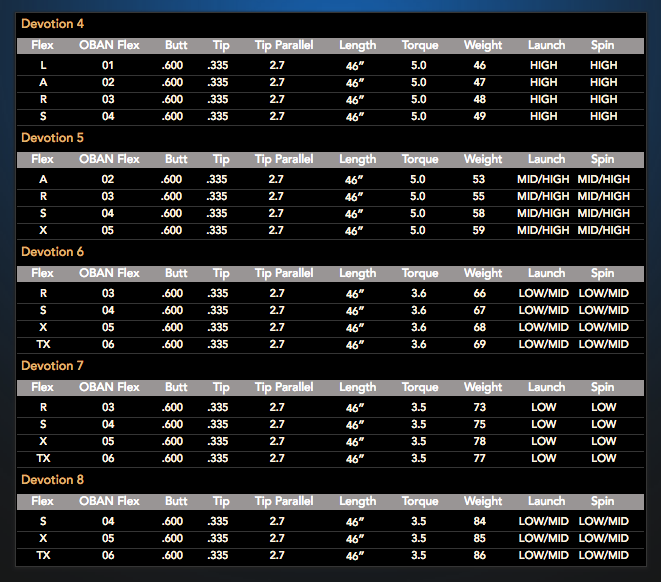This screenshot has width=661, height=582.
Task: Click tip parallel 2.7 in Devotion 6 row X
Action: coord(277,327)
